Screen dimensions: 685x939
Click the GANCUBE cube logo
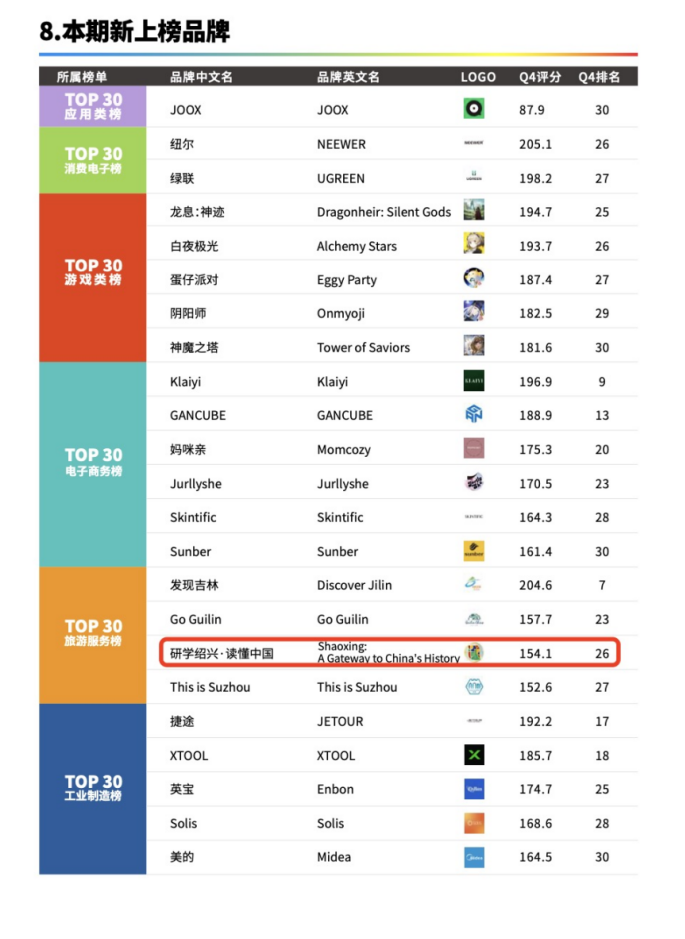coord(474,415)
